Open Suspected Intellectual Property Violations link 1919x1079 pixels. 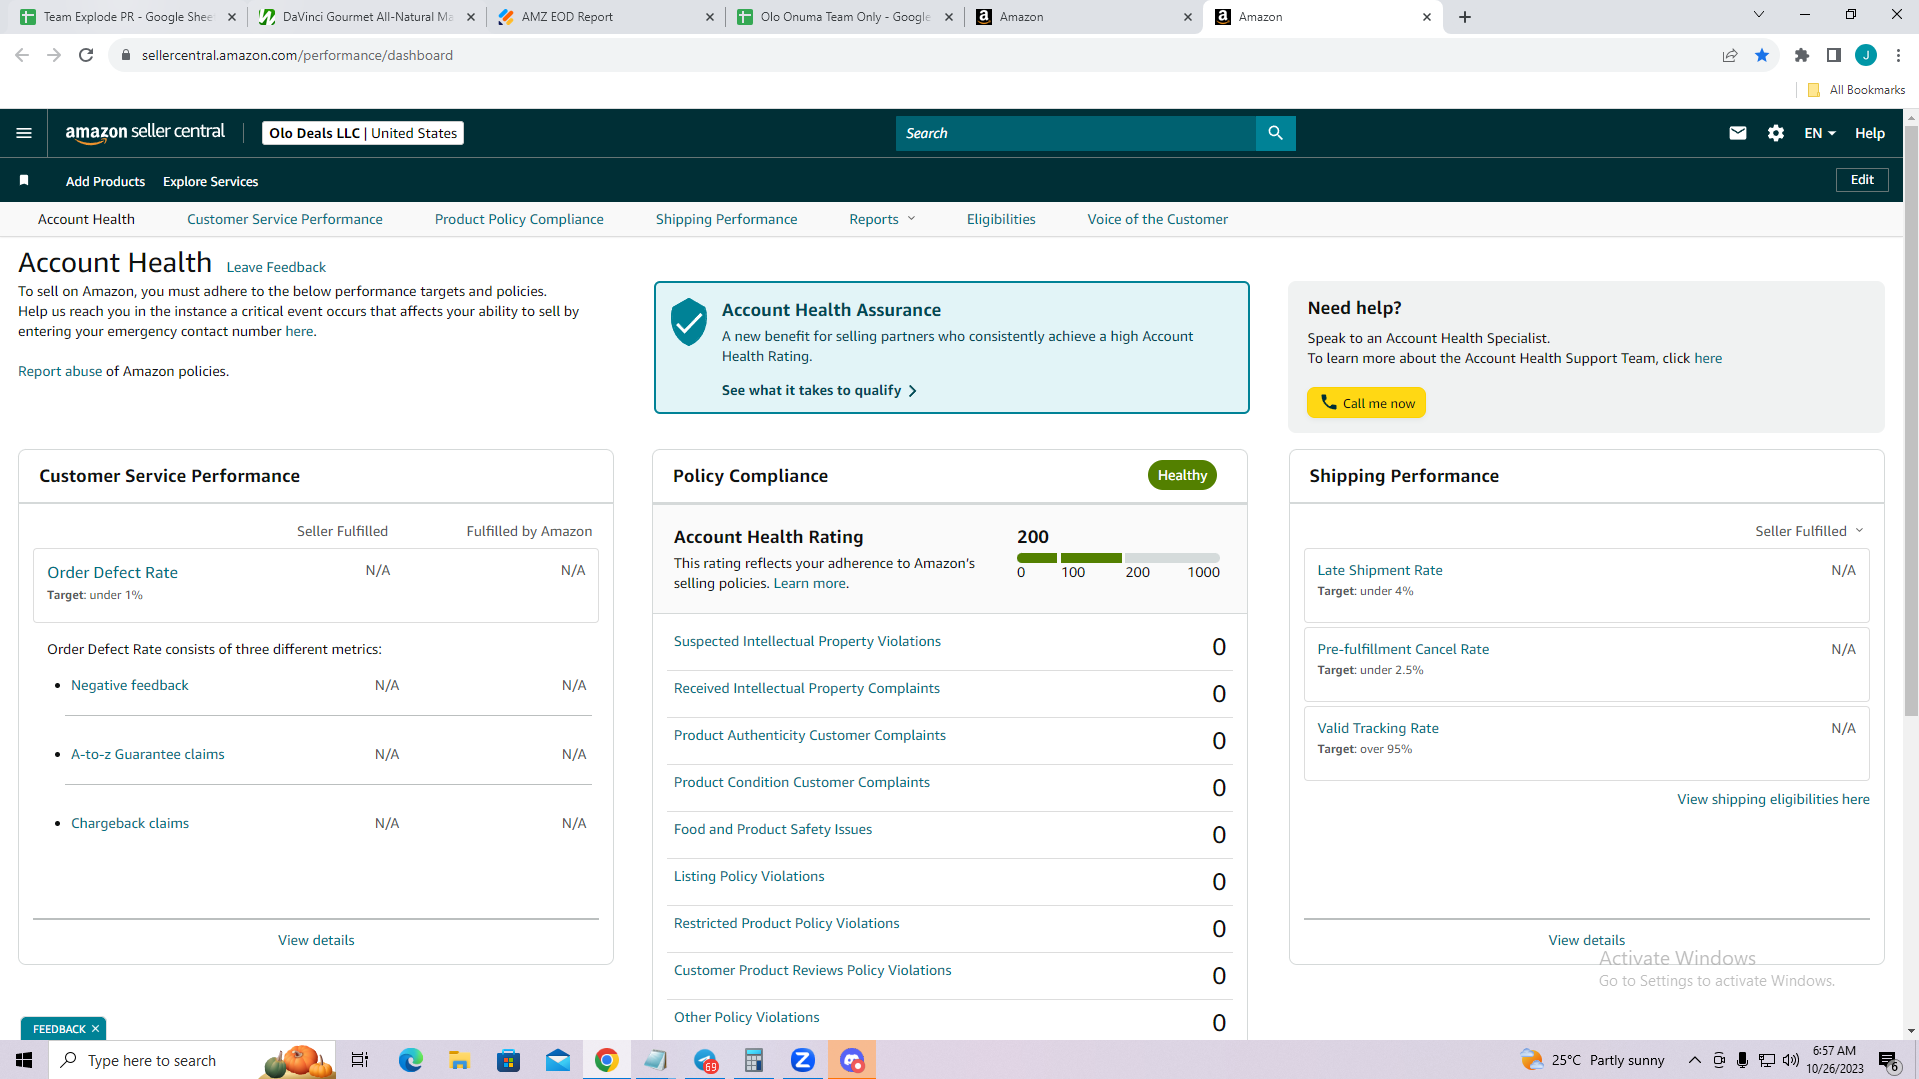[x=807, y=641]
